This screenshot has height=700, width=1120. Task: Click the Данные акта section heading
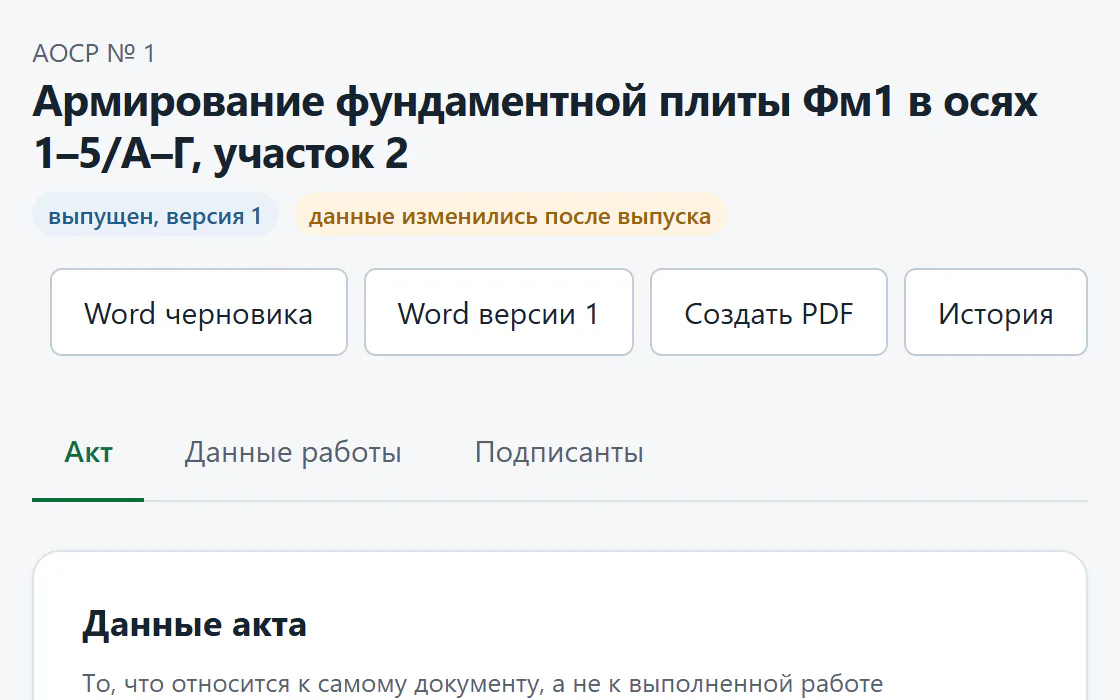pyautogui.click(x=194, y=624)
